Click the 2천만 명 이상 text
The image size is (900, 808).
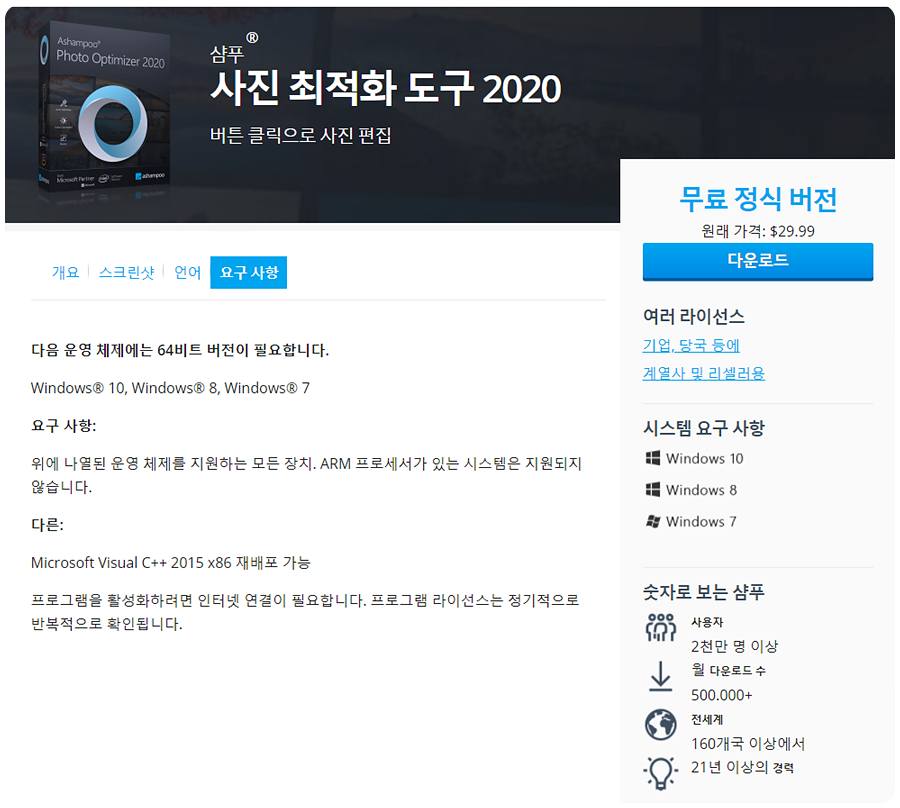tap(734, 646)
